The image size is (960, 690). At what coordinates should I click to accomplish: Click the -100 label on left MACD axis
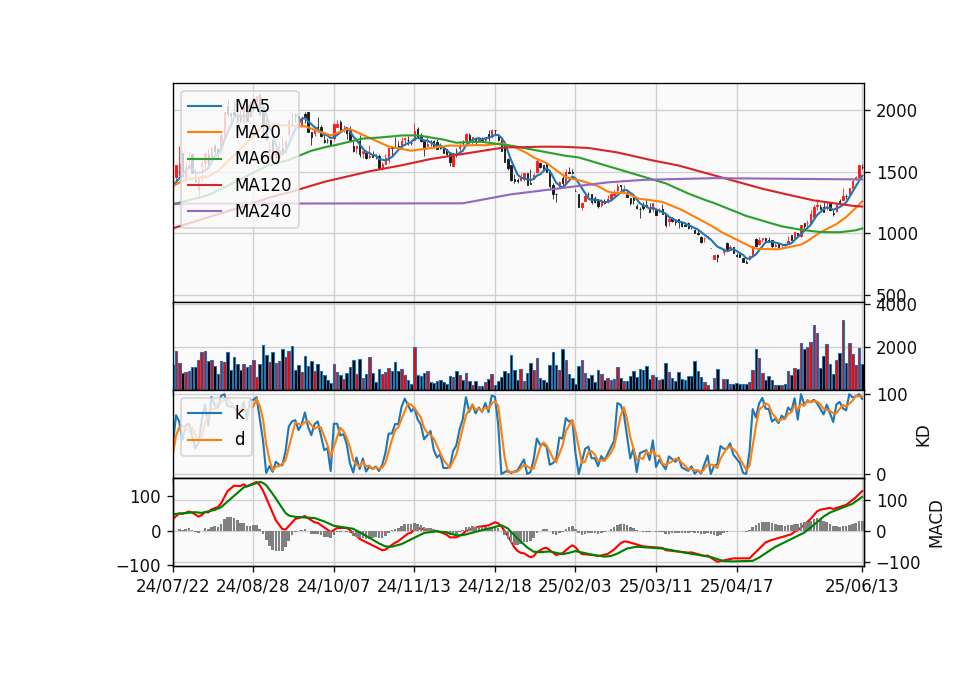[139, 564]
